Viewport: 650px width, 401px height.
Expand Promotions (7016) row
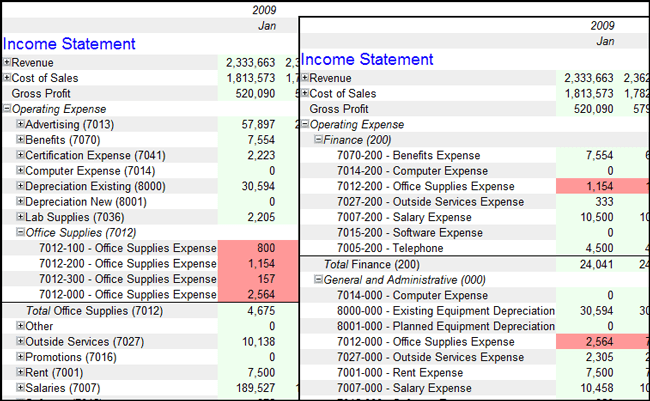click(x=20, y=357)
